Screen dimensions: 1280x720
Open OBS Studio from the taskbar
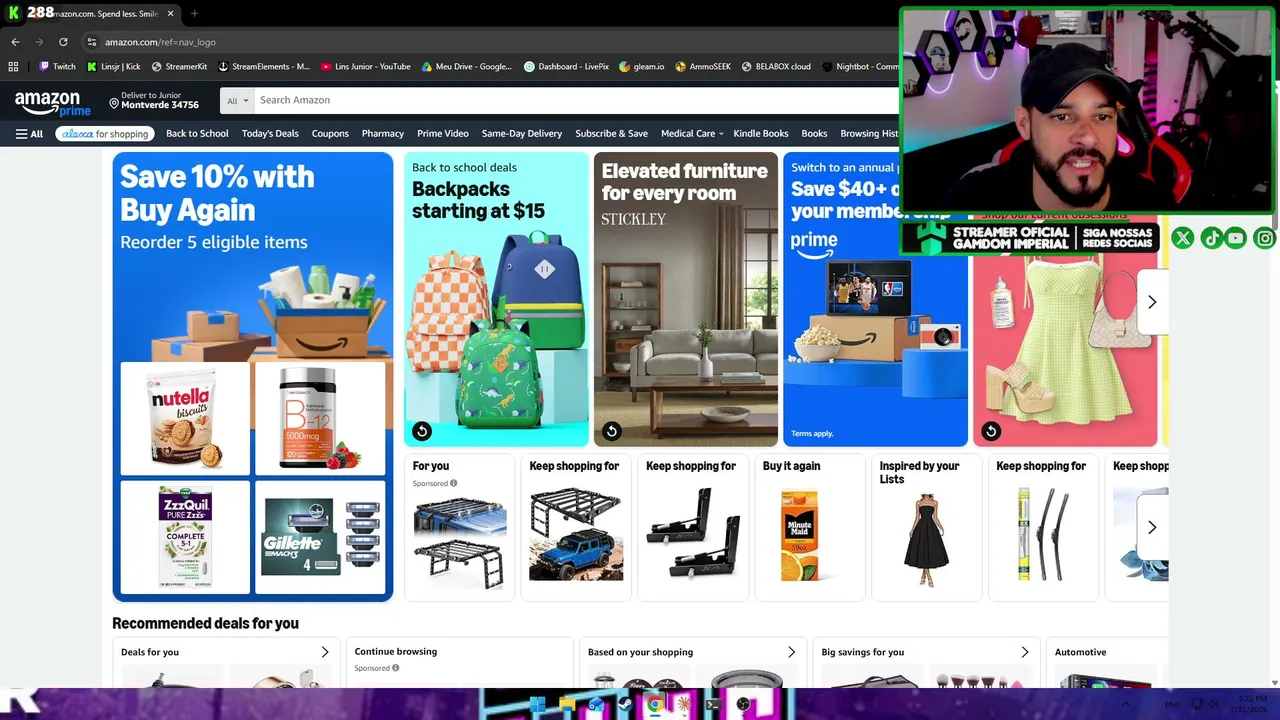[x=743, y=705]
